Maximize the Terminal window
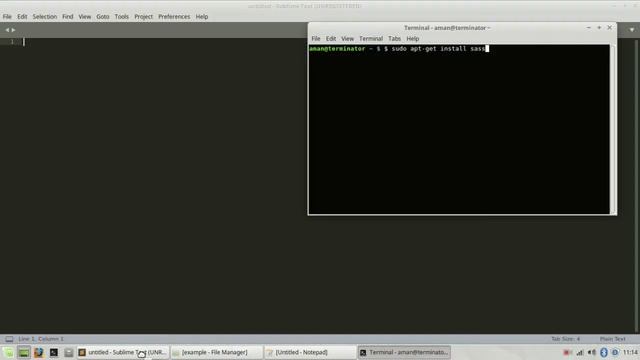 coord(599,28)
